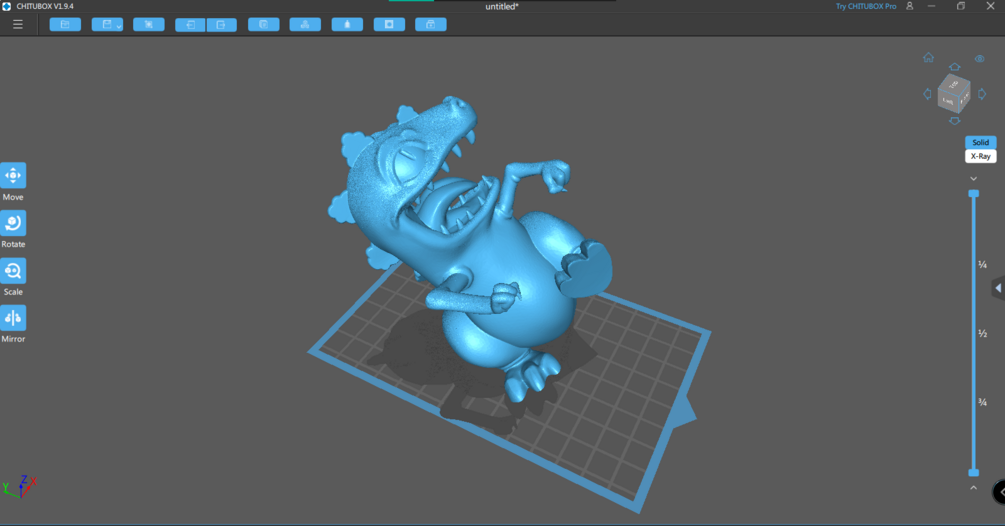Rotate view down with cube's bottom arrow
This screenshot has height=526, width=1005.
(954, 121)
